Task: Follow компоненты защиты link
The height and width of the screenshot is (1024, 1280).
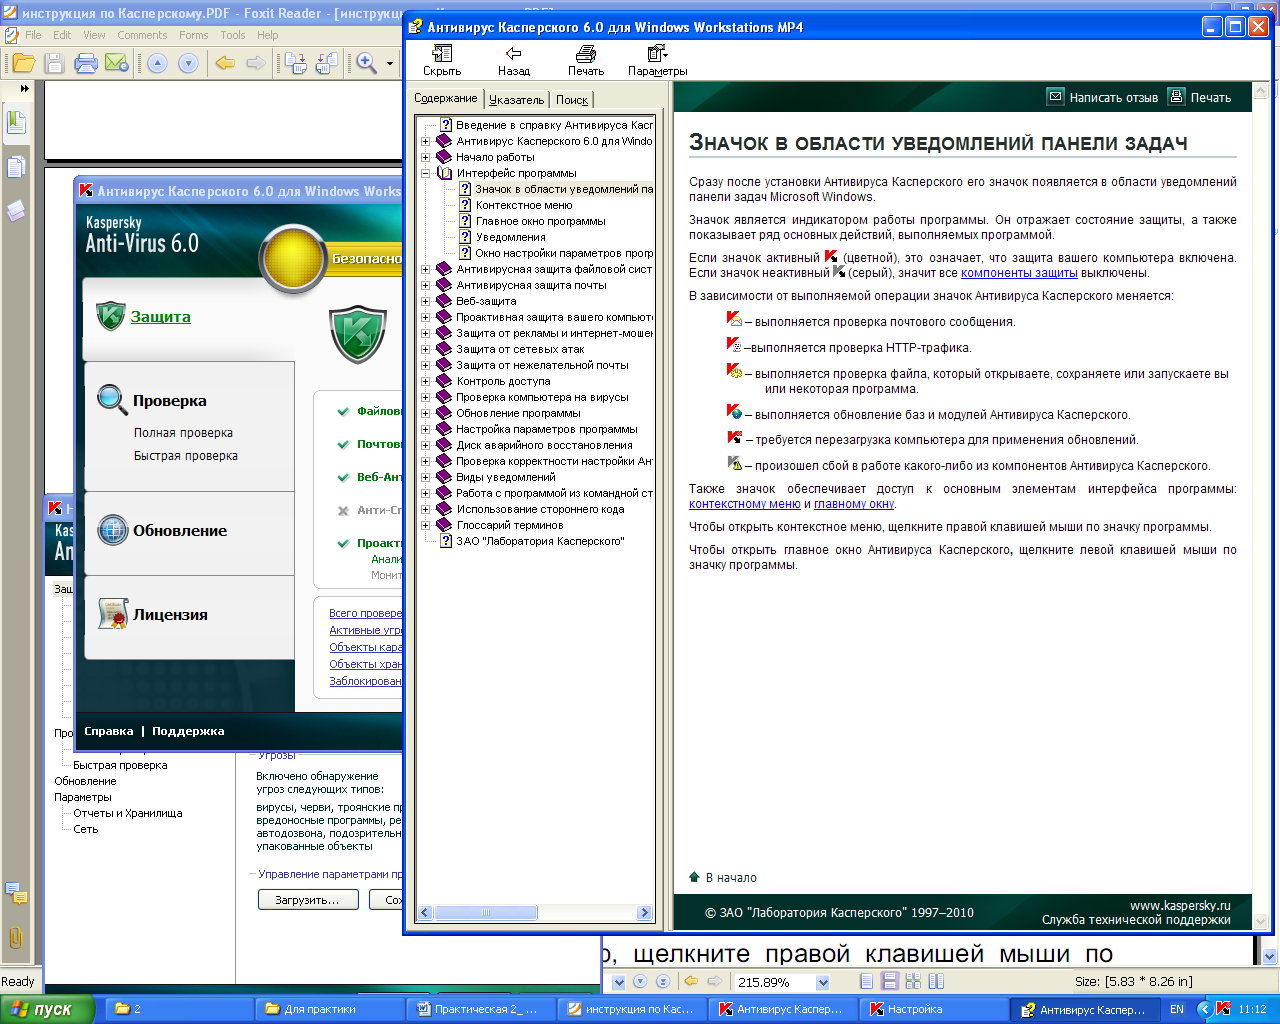Action: (1019, 273)
